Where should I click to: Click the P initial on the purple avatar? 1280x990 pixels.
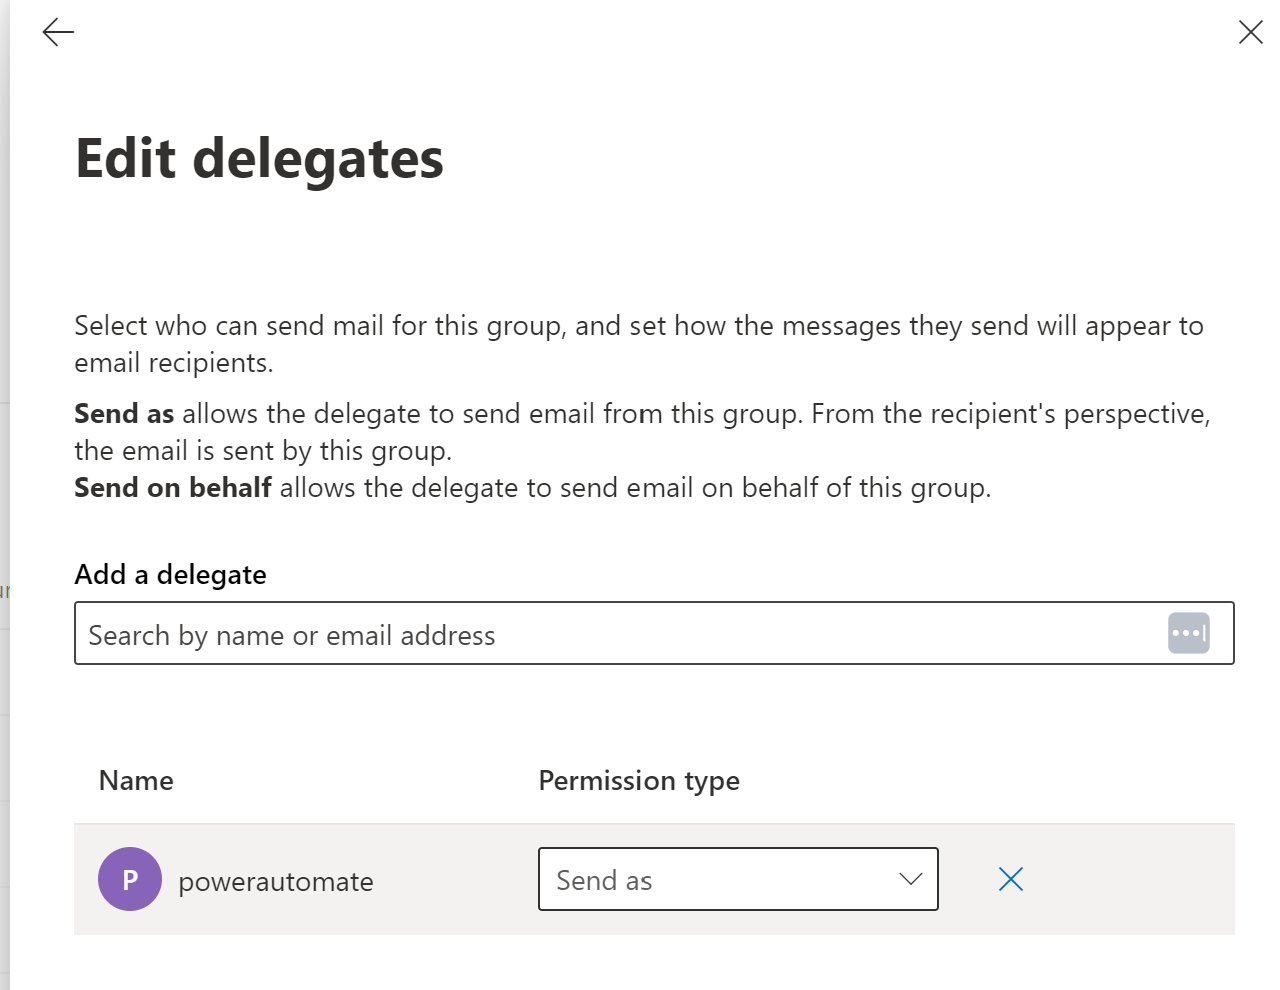click(x=130, y=879)
